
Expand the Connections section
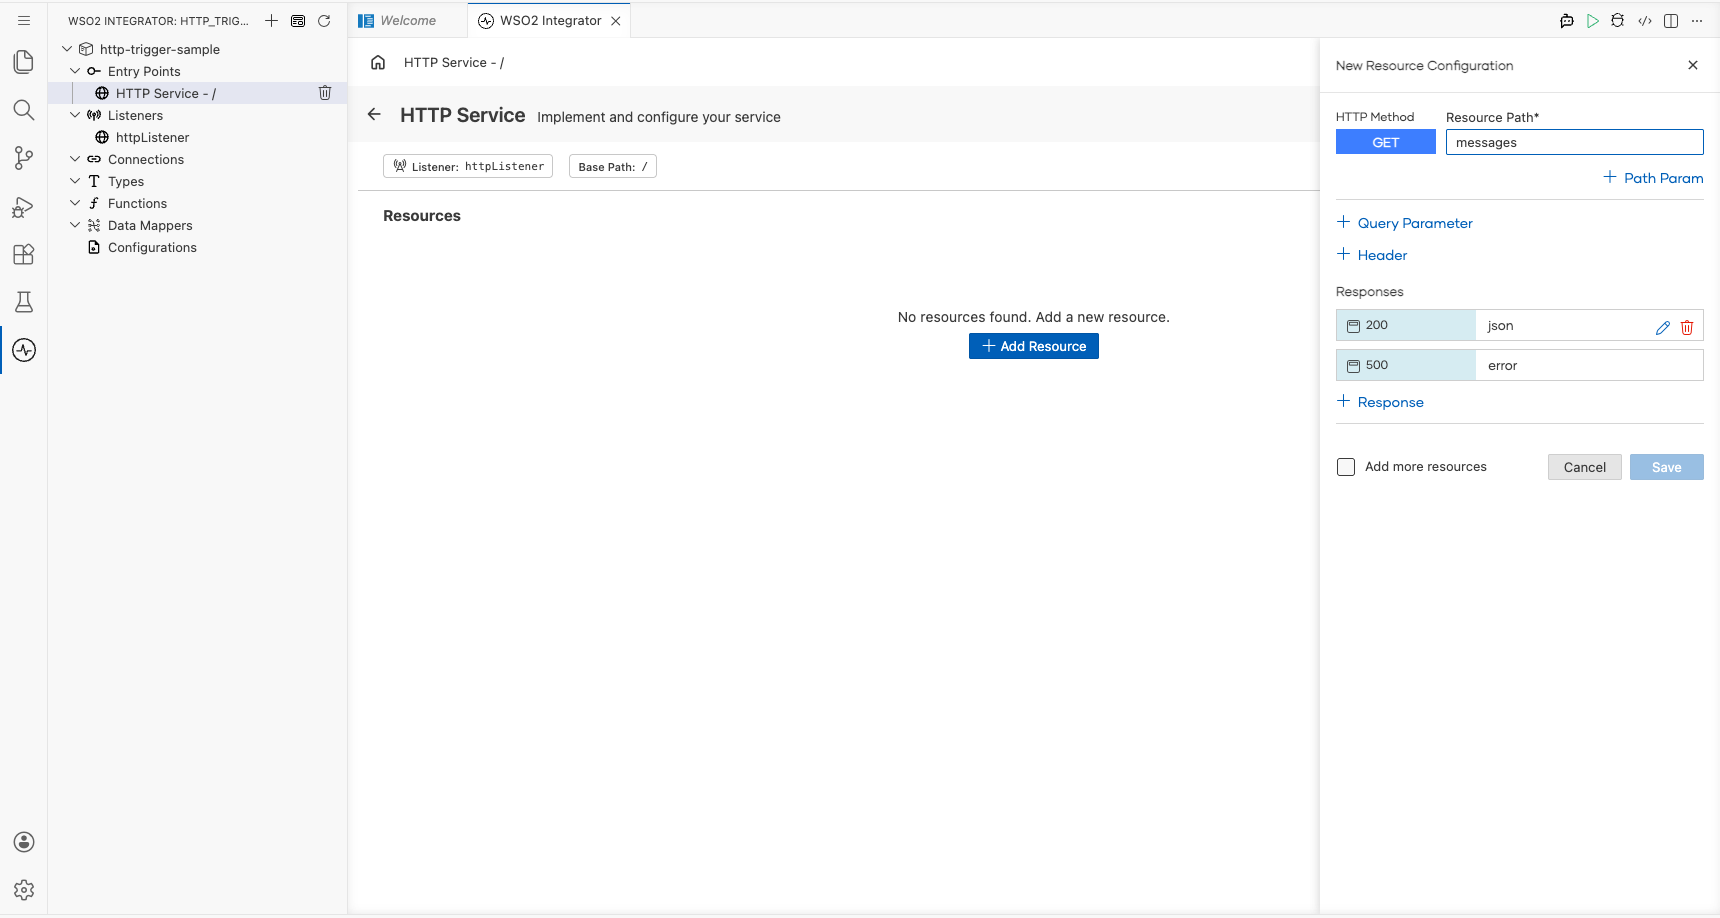point(75,159)
